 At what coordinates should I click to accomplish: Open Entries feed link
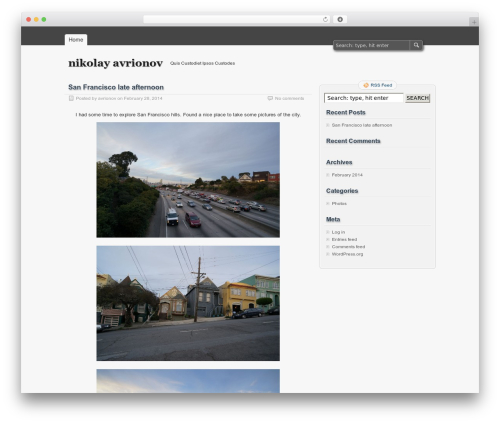point(344,239)
